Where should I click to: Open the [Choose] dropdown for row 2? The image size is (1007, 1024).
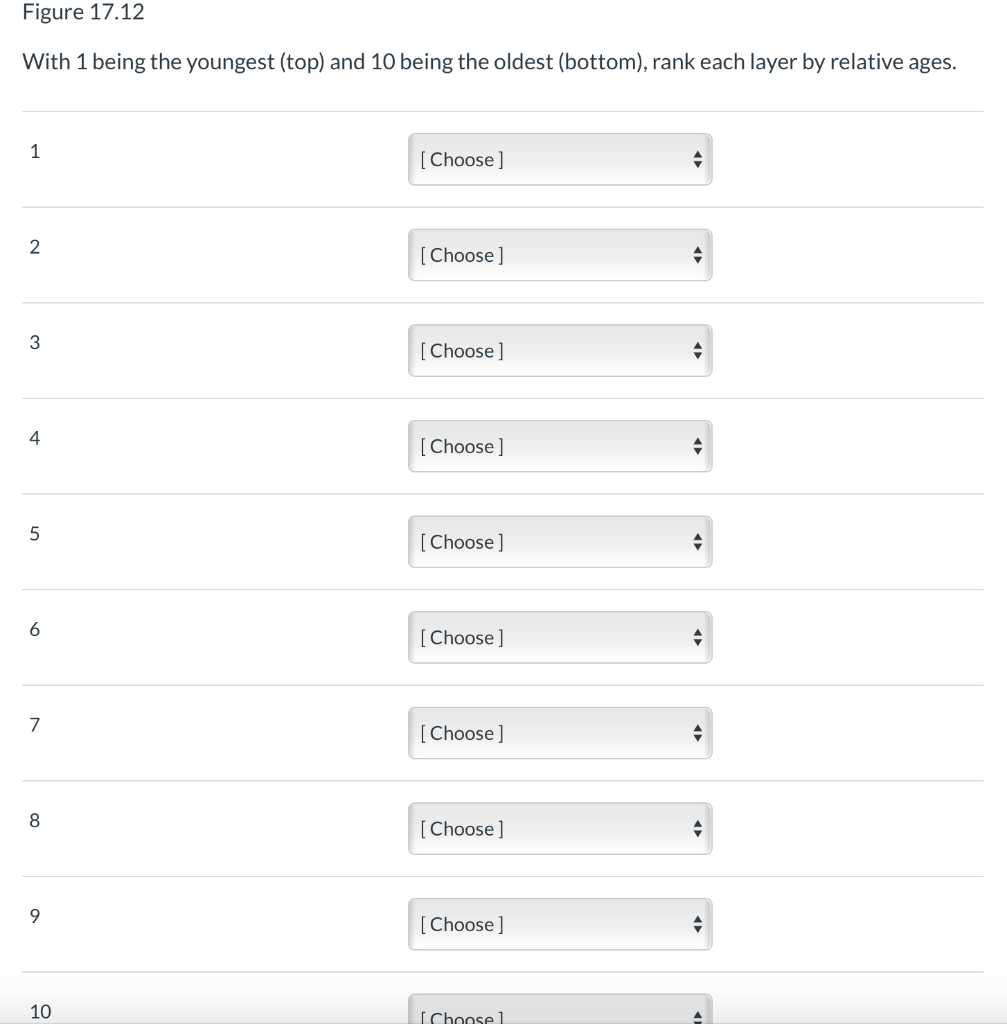545,255
